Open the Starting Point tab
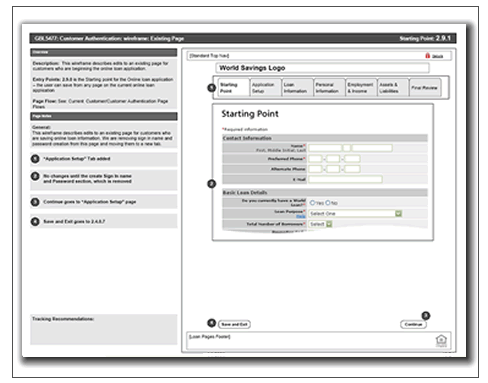Screen dimensions: 488x383 (x=233, y=88)
